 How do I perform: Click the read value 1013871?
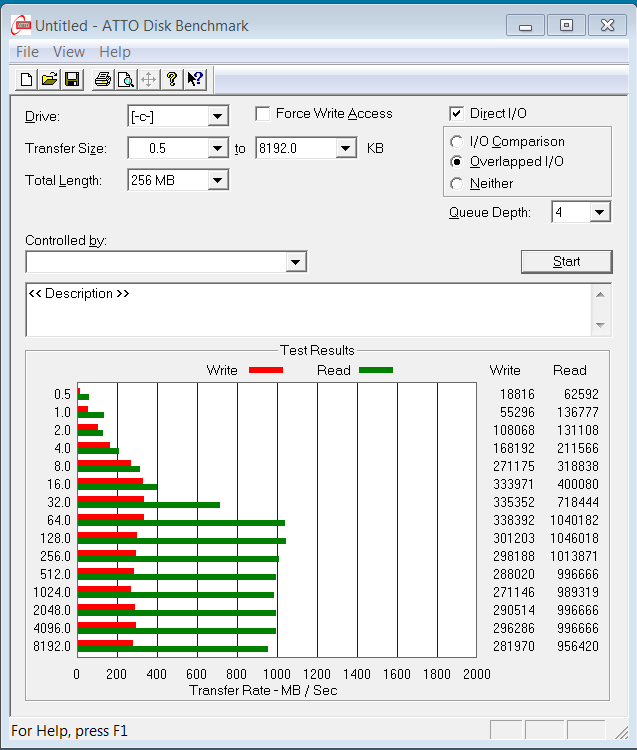[574, 556]
